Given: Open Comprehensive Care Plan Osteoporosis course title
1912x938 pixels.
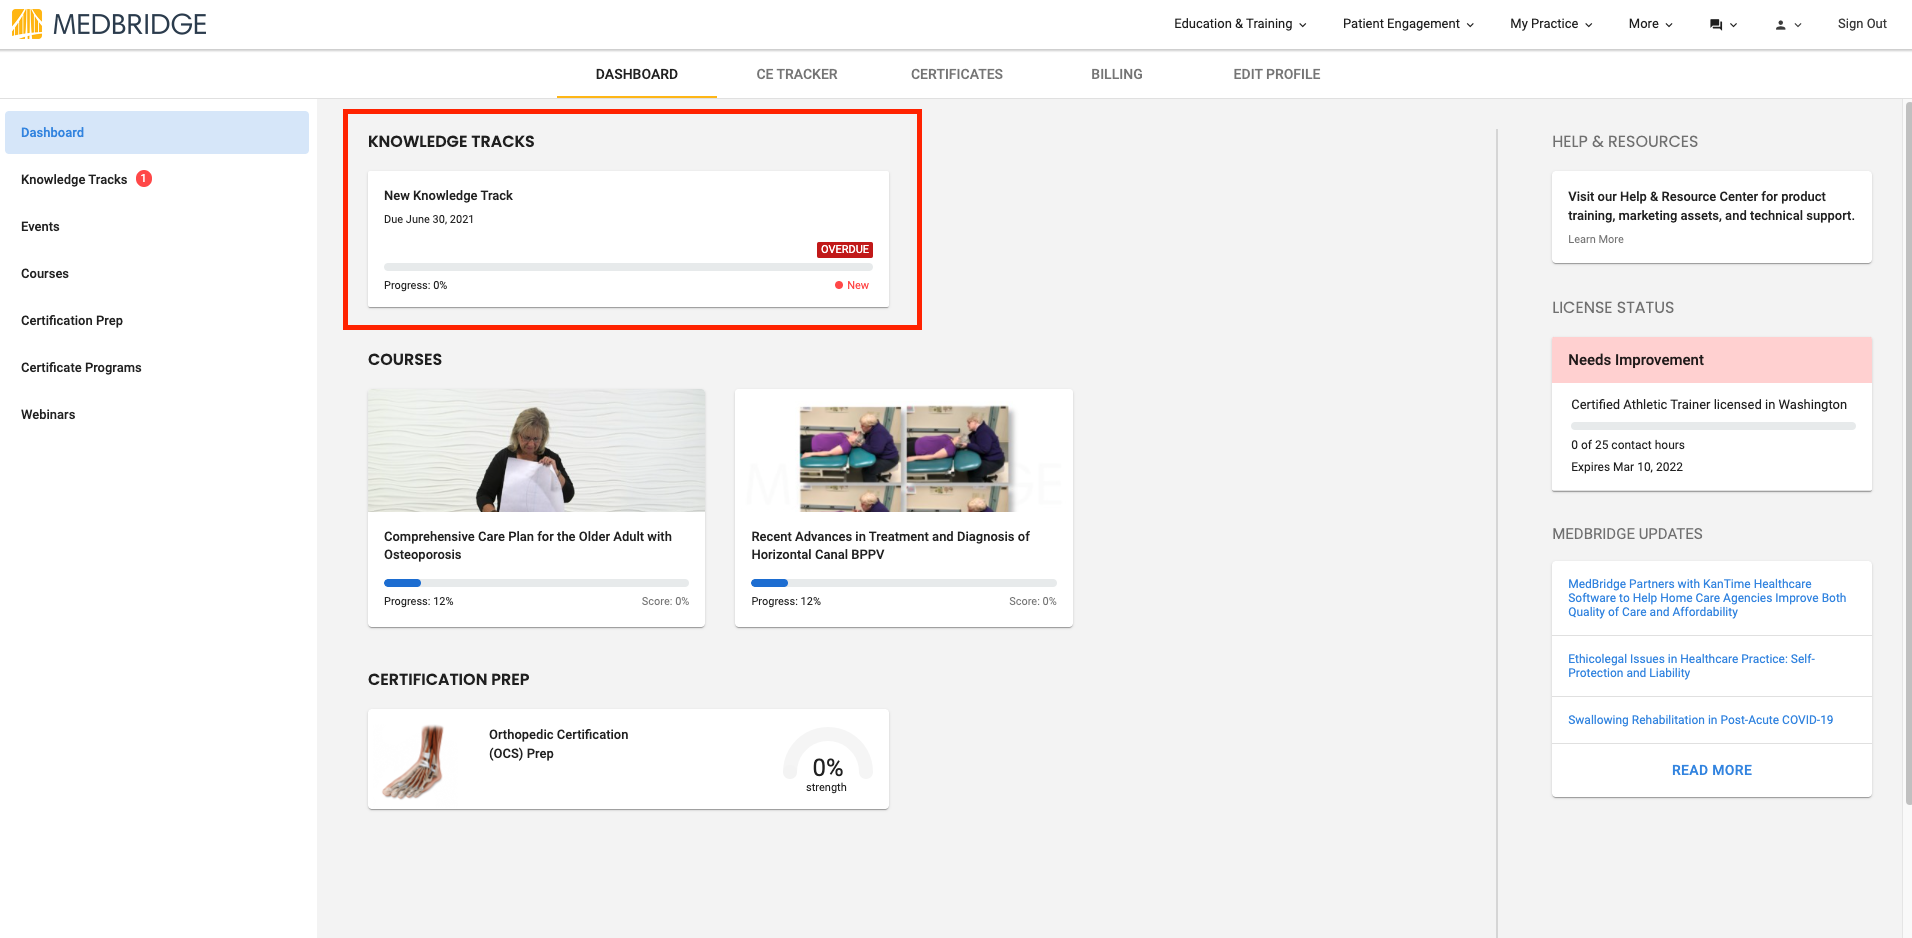Looking at the screenshot, I should tap(528, 545).
